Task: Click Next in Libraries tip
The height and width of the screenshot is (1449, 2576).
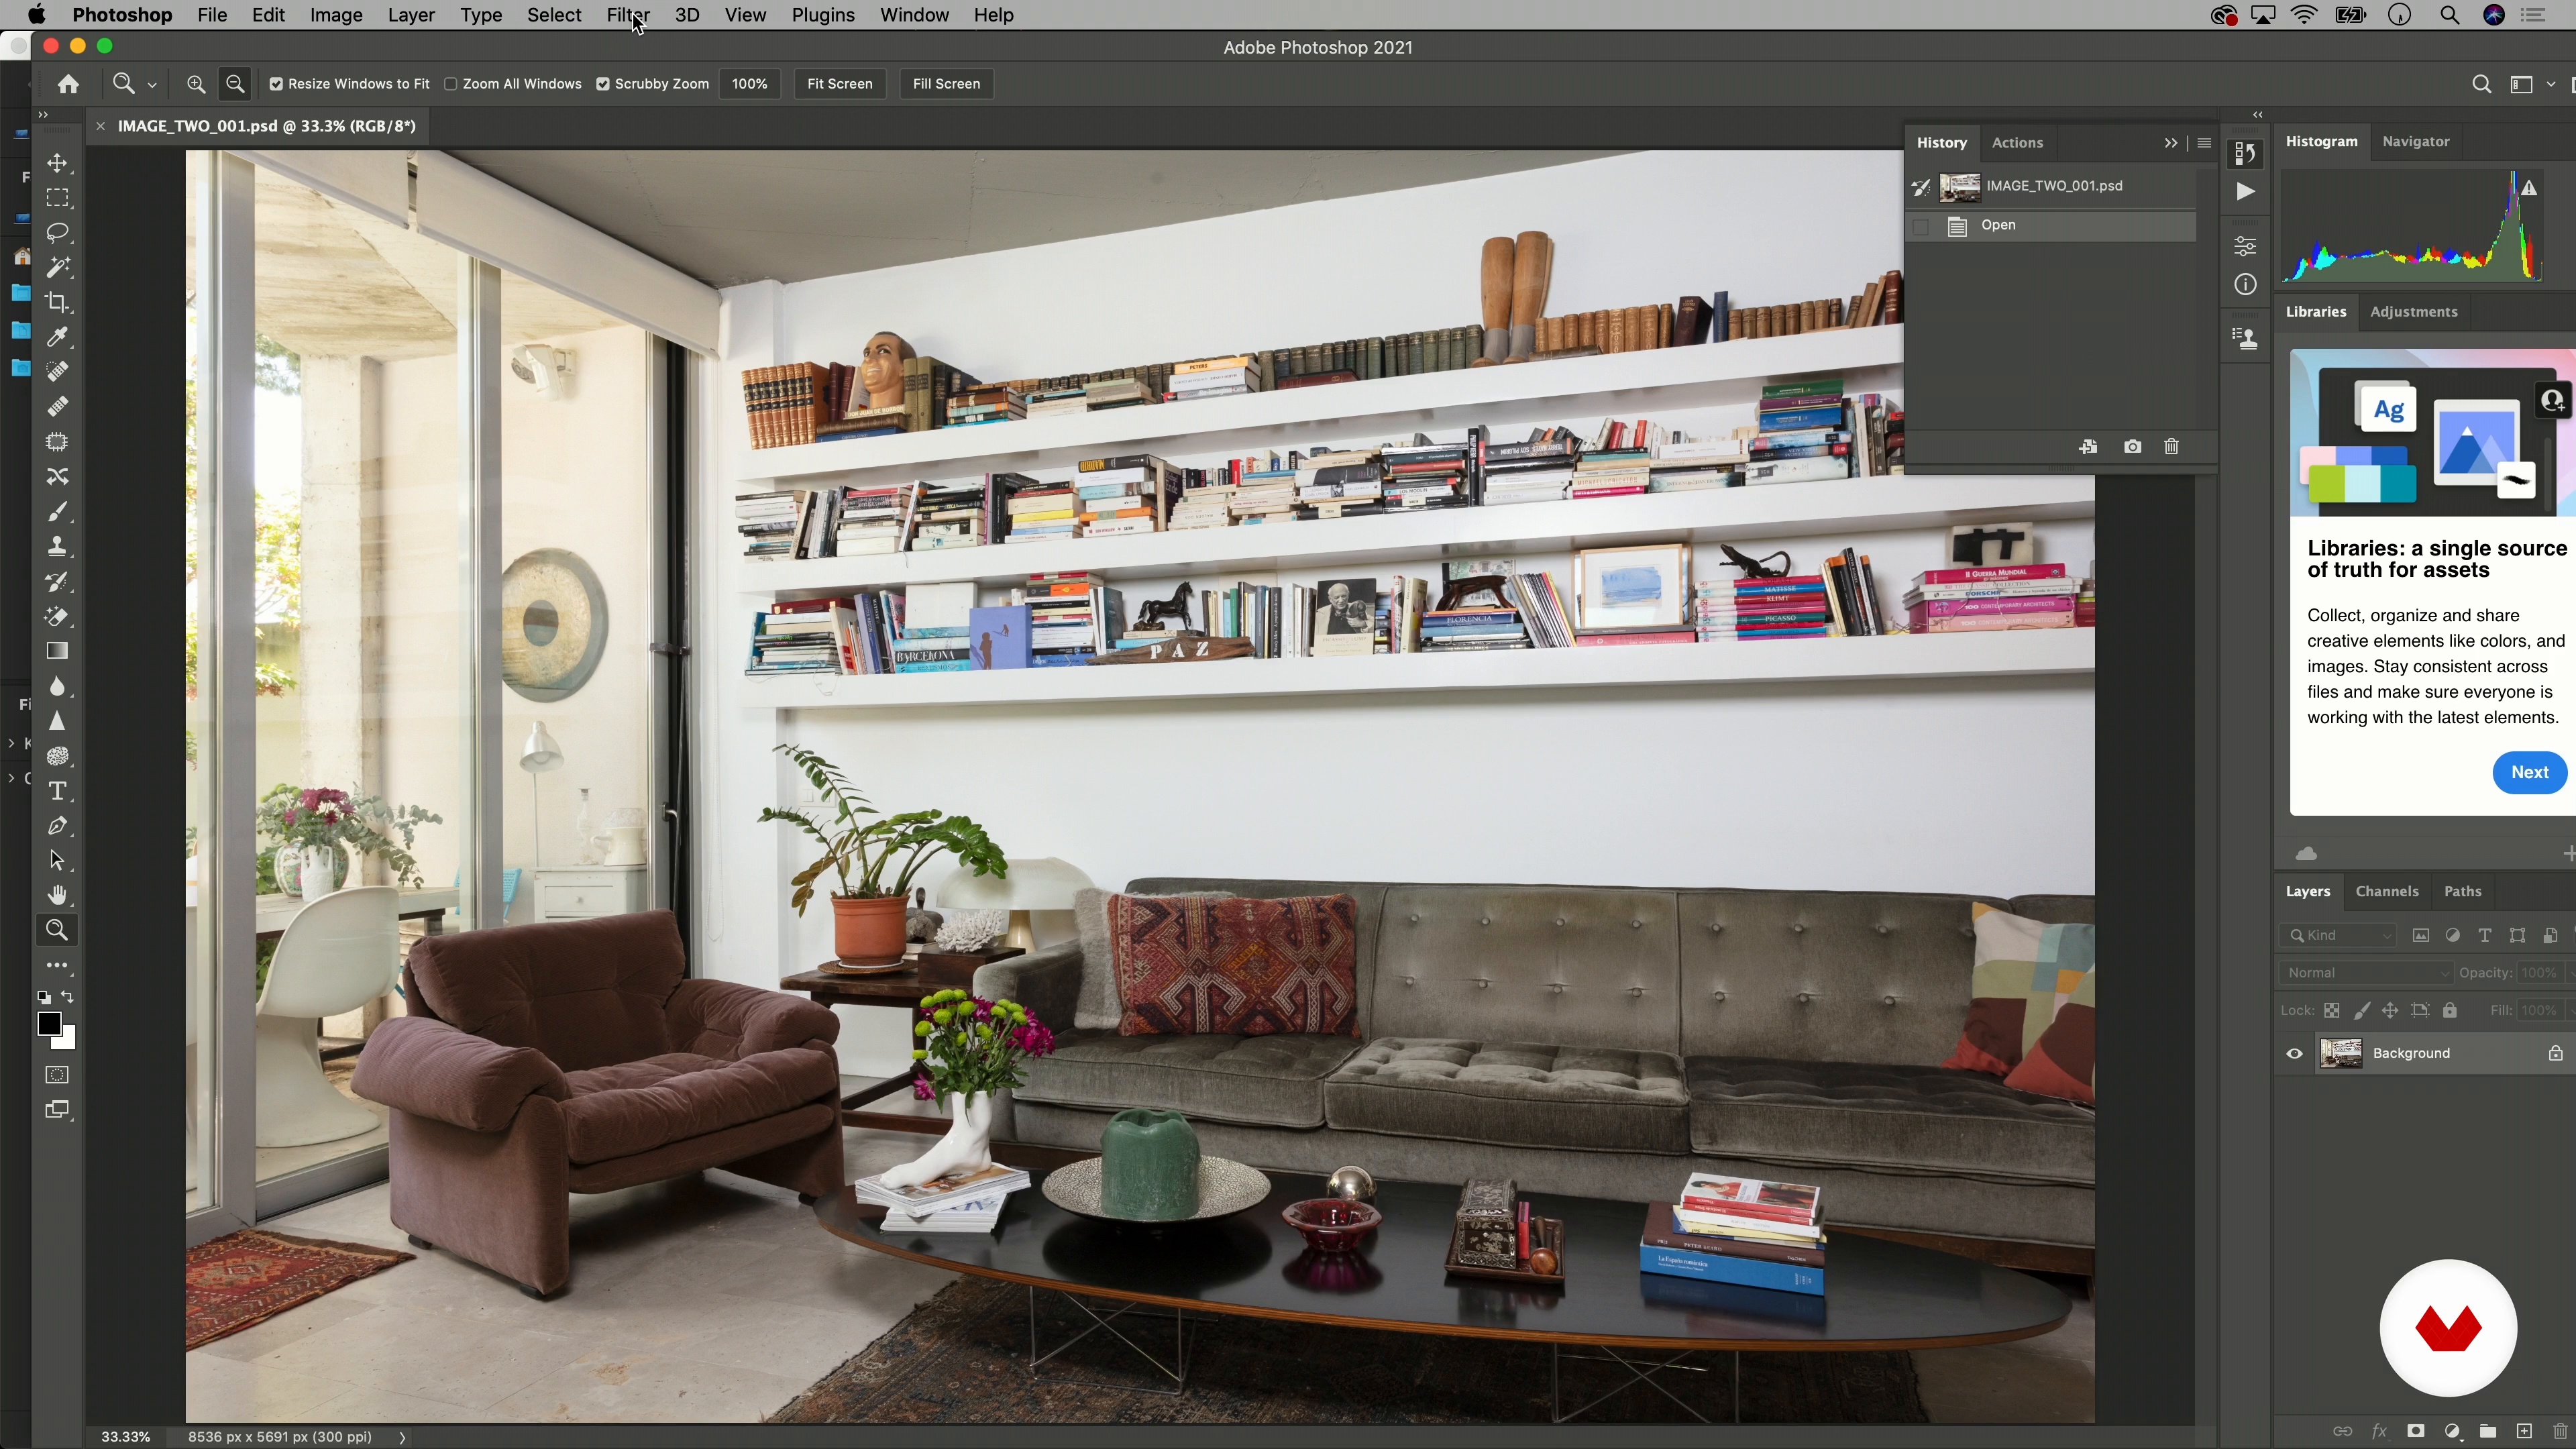Action: coord(2528,772)
